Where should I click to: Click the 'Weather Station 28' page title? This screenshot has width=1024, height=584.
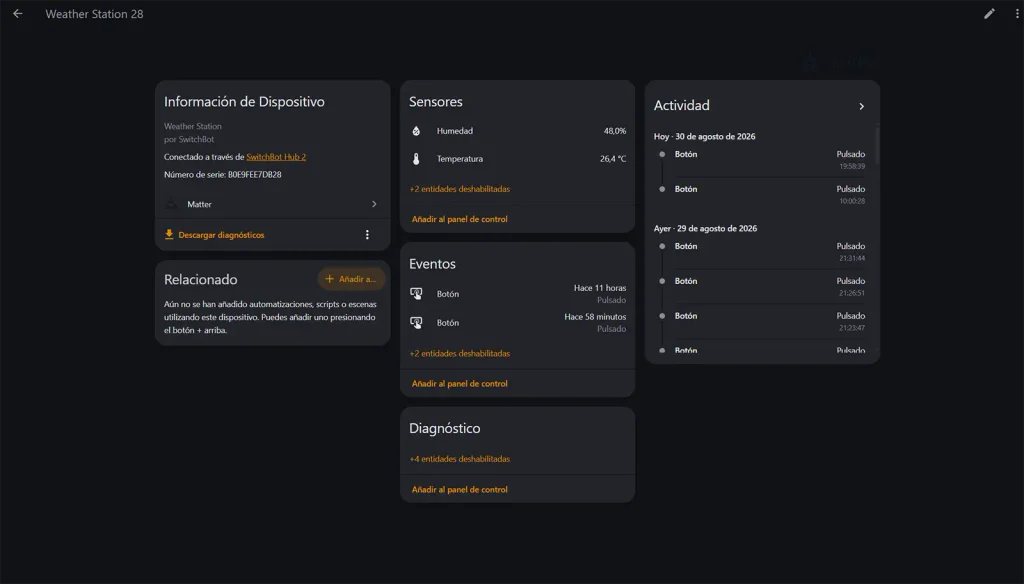click(x=94, y=14)
